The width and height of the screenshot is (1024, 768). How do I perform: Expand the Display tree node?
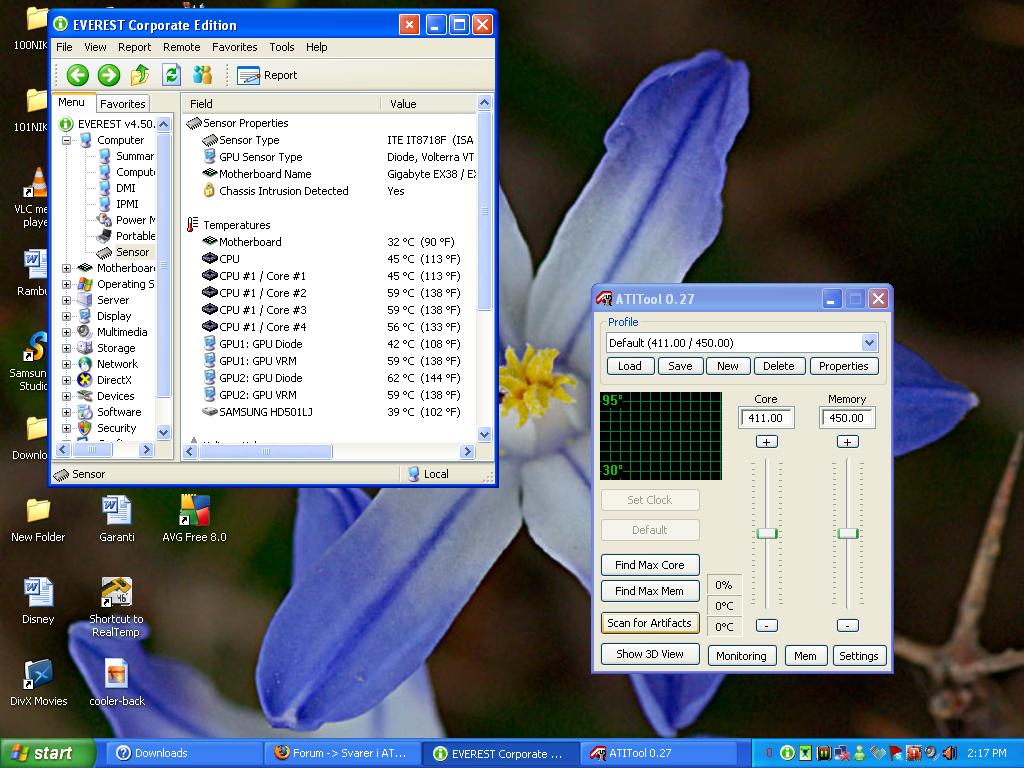coord(67,316)
